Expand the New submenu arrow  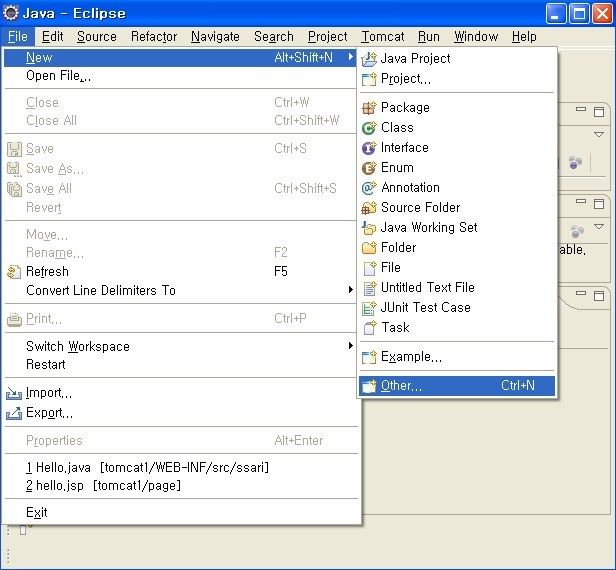pos(350,57)
